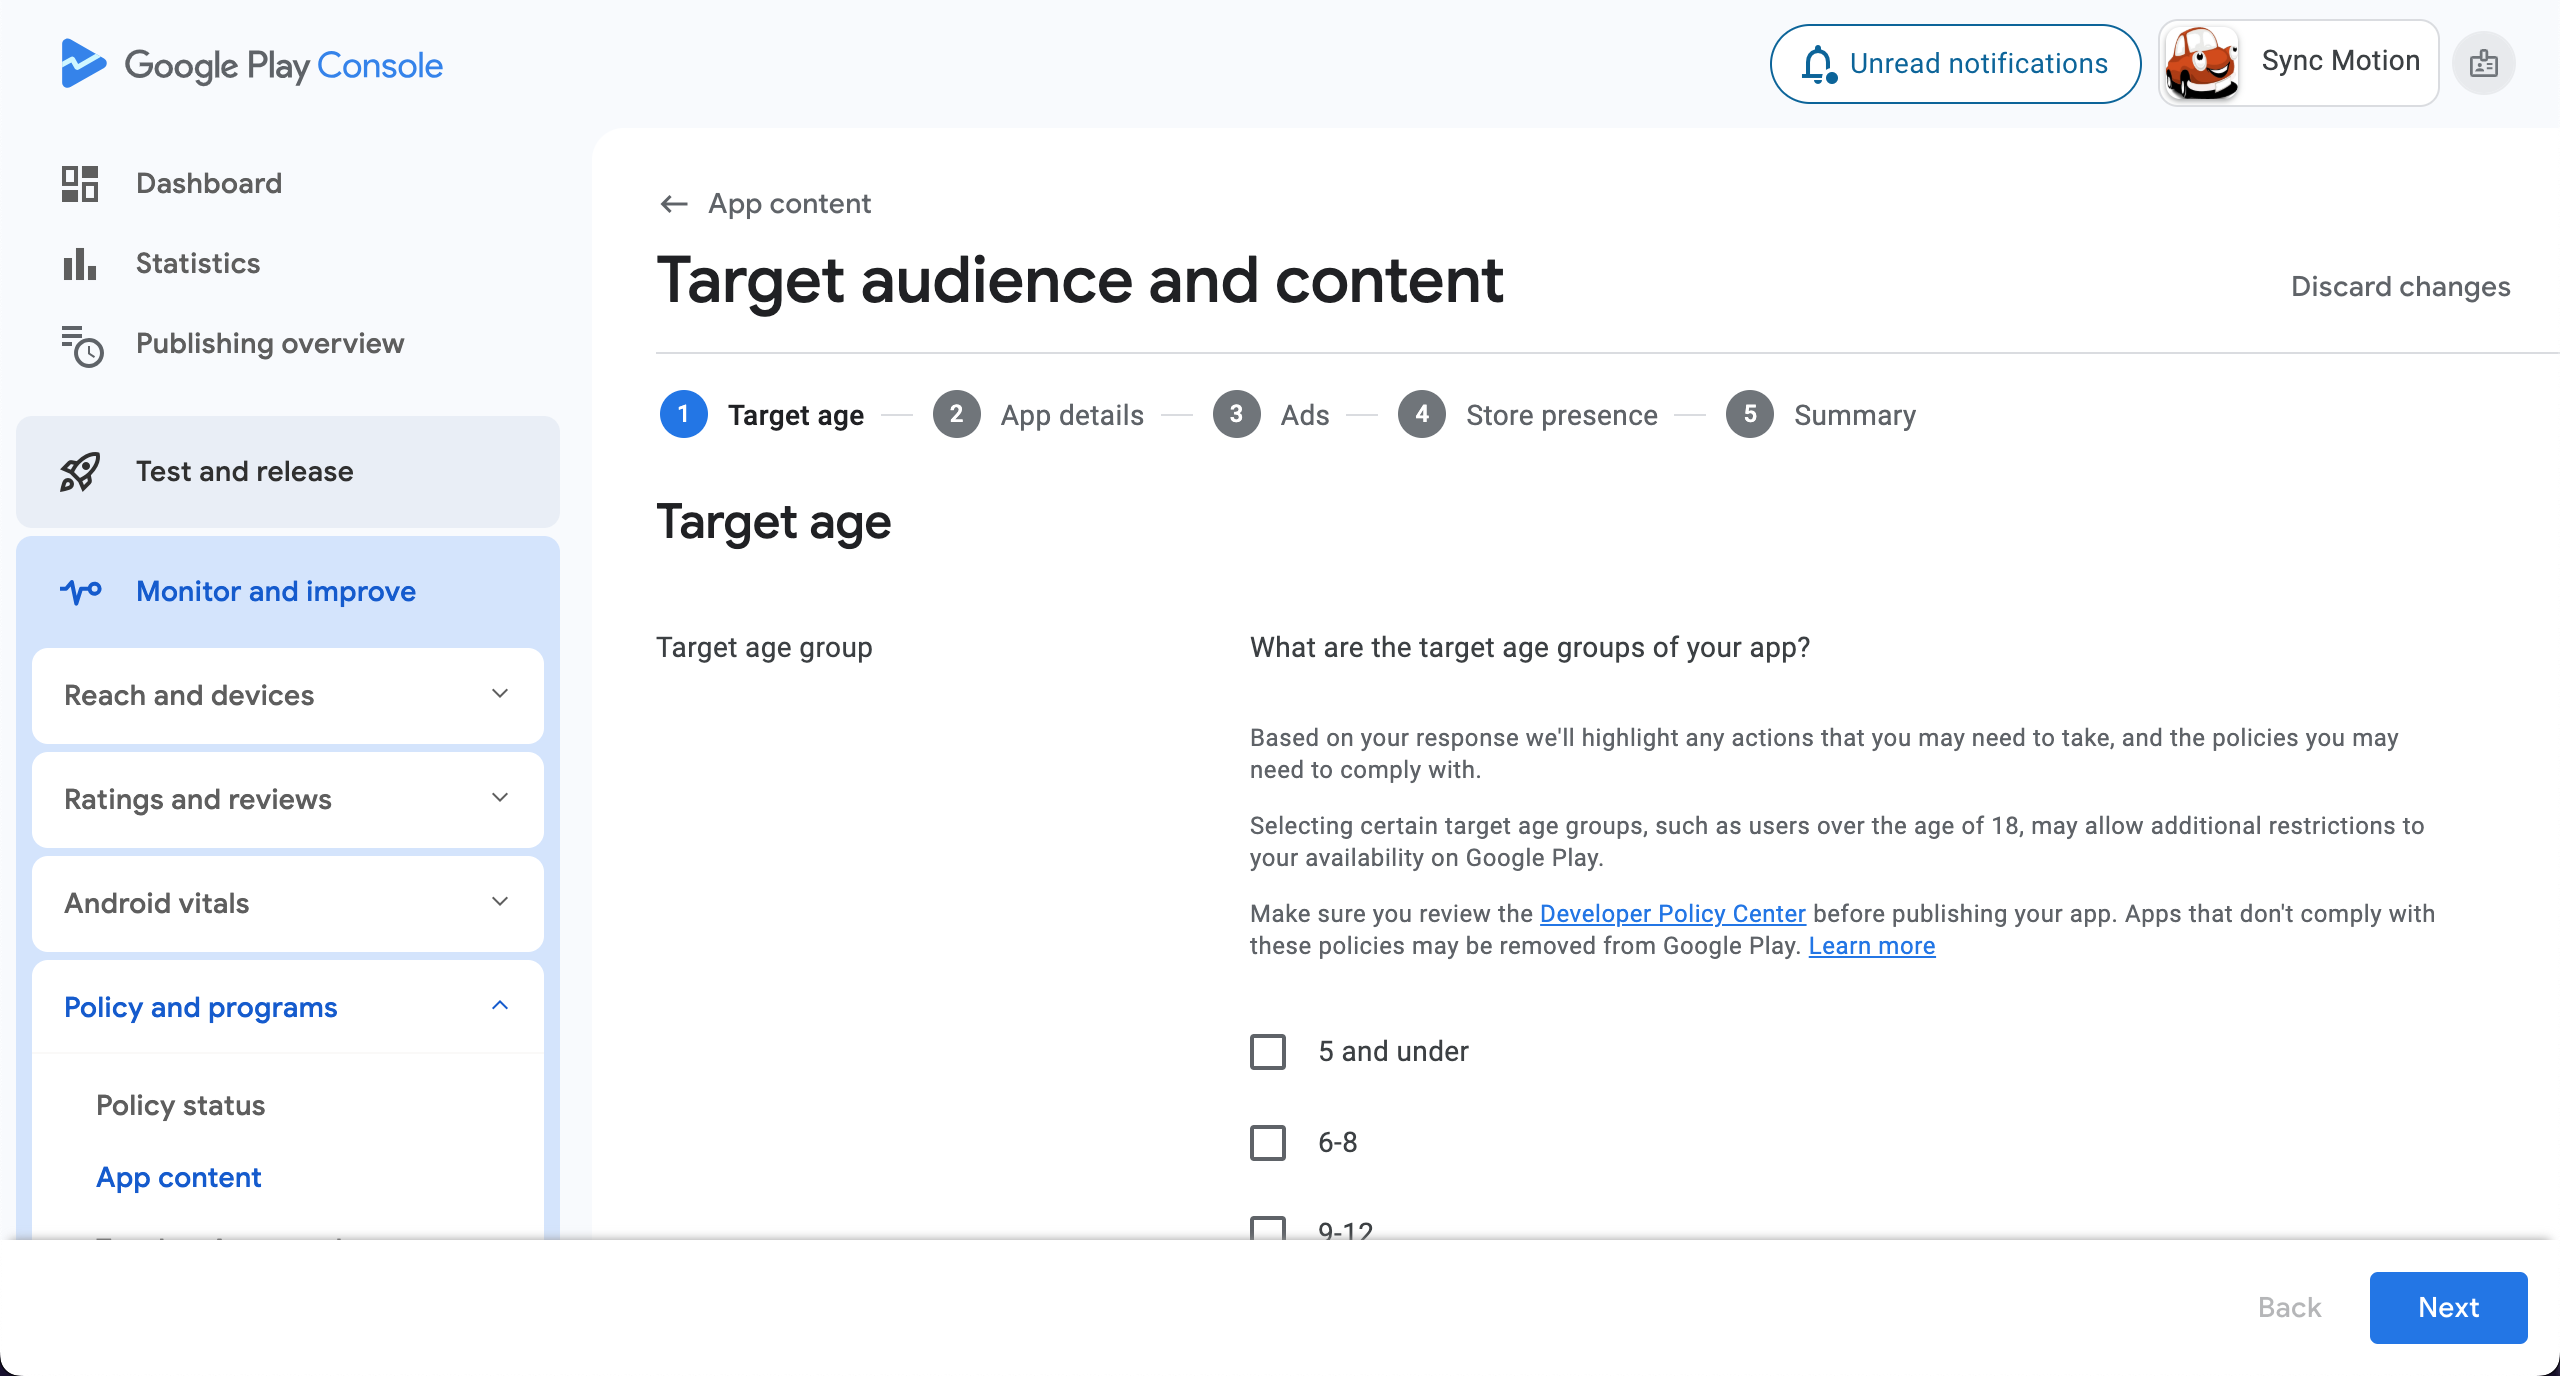Open the Policy status menu item

[180, 1106]
